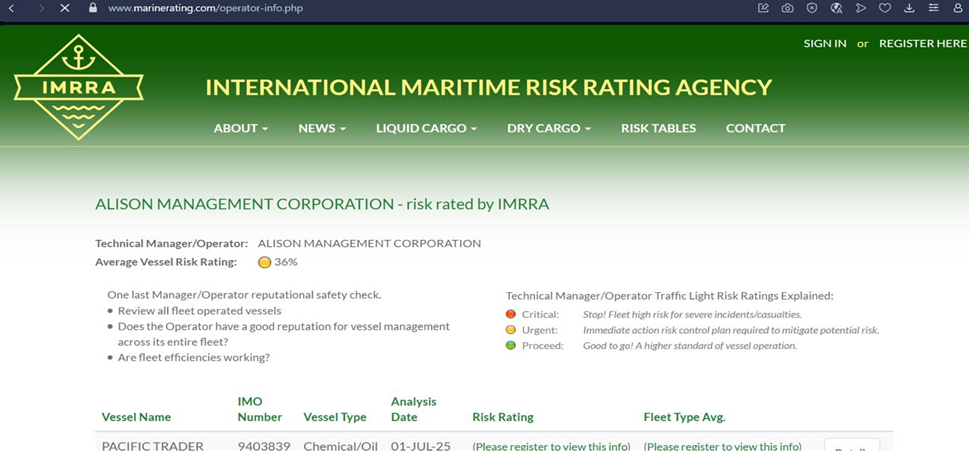Expand the ABOUT dropdown menu
The image size is (969, 452).
pos(241,129)
